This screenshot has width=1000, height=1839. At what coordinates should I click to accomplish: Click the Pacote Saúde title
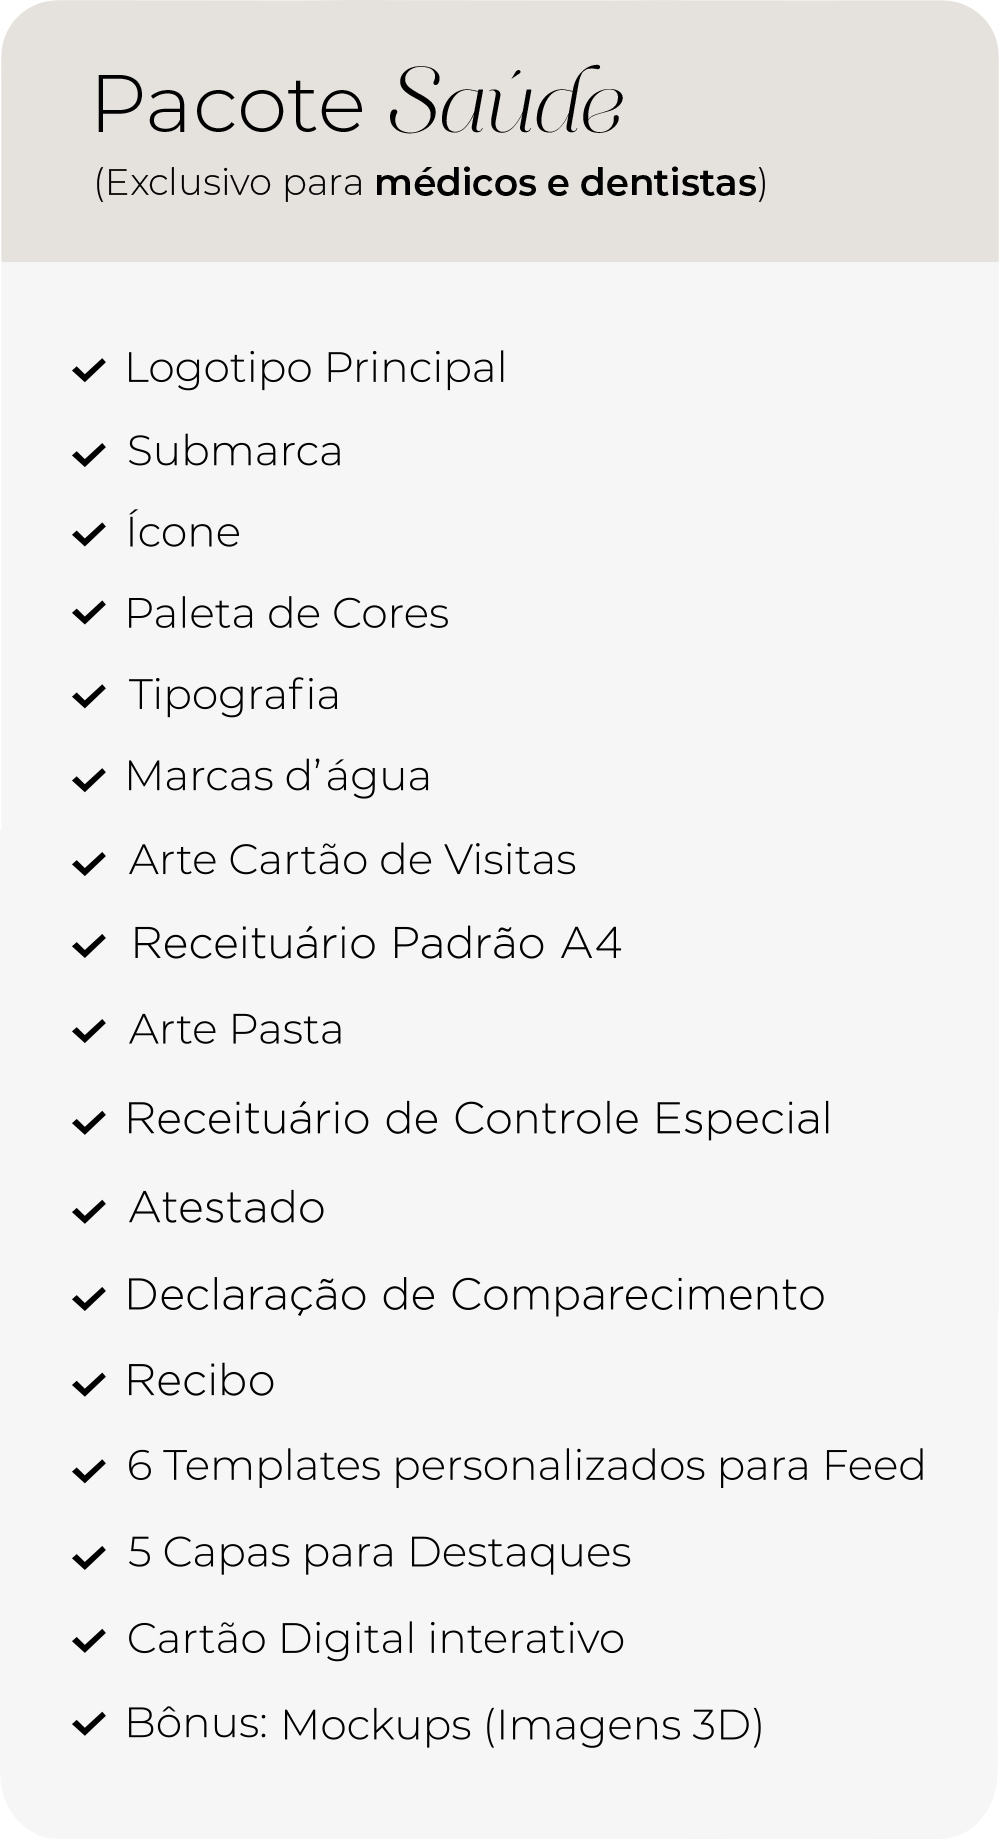(x=359, y=102)
